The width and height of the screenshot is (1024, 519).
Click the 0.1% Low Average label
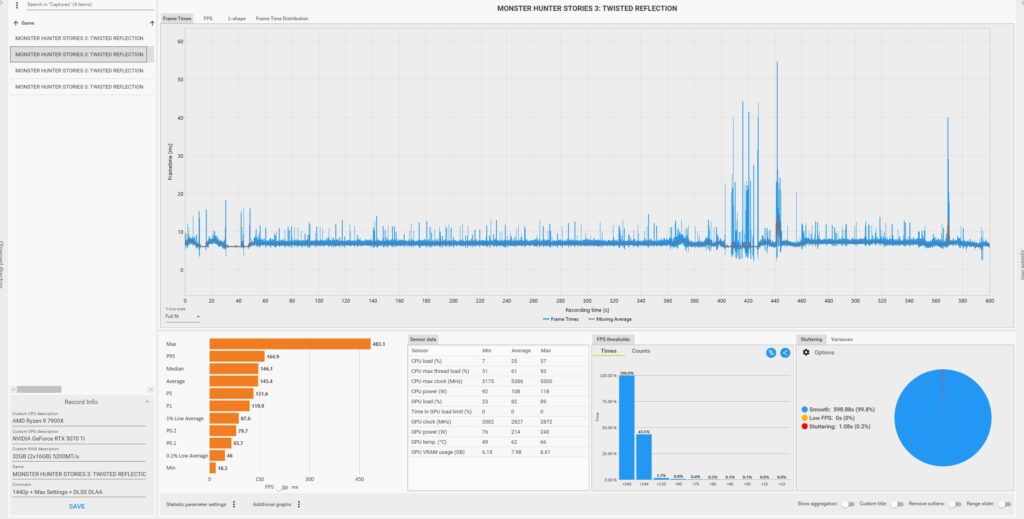pyautogui.click(x=186, y=456)
